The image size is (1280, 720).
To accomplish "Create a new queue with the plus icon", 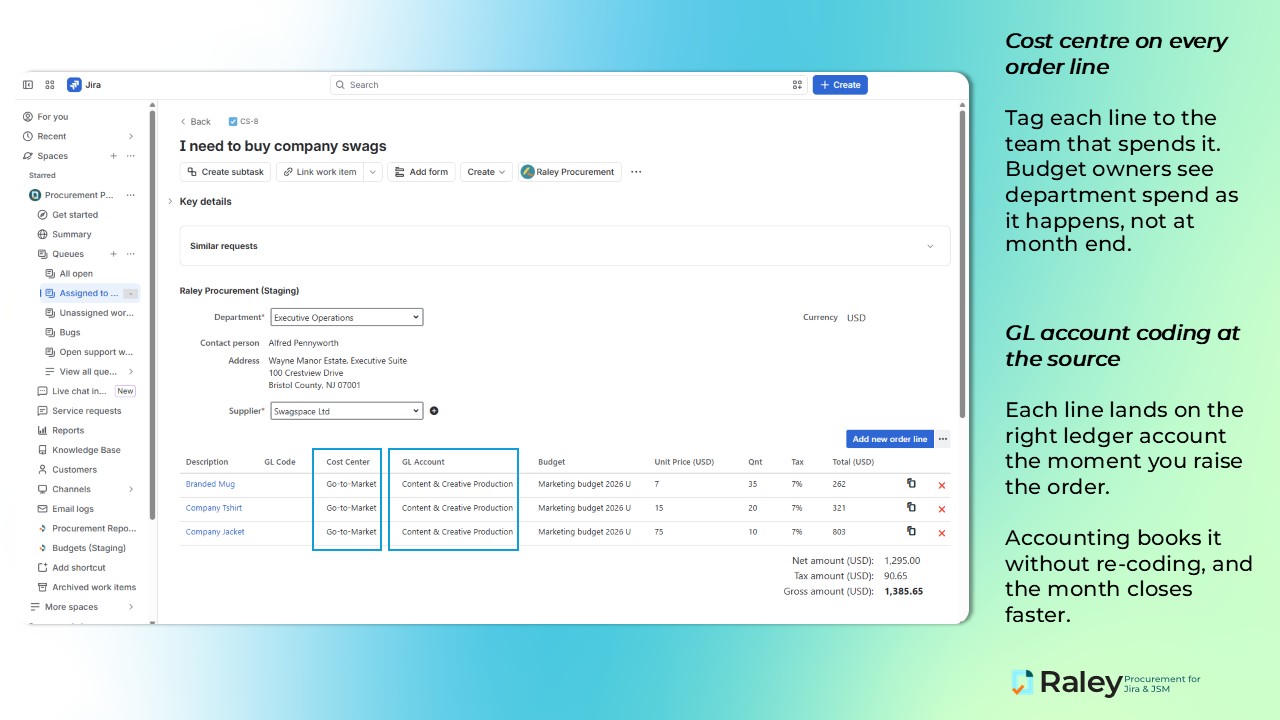I will [113, 254].
